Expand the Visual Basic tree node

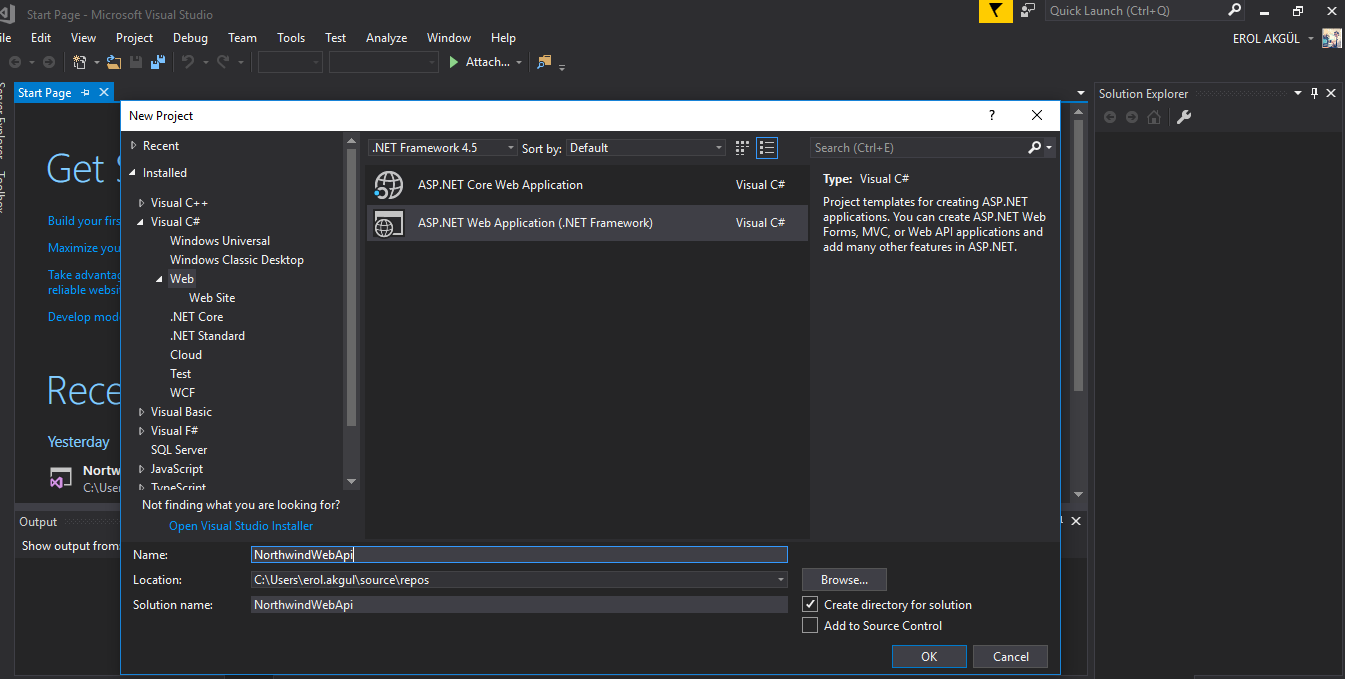(142, 412)
